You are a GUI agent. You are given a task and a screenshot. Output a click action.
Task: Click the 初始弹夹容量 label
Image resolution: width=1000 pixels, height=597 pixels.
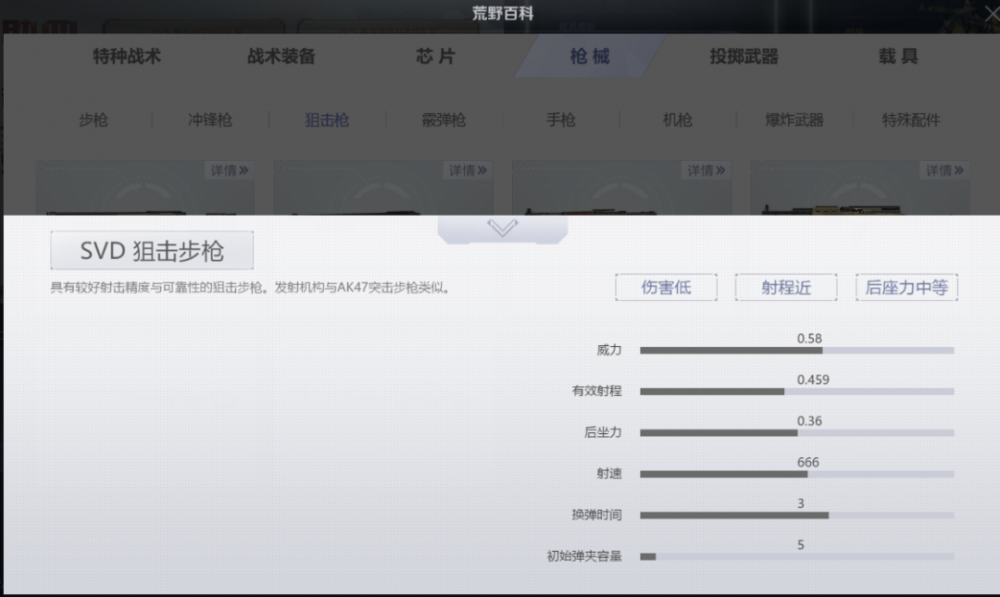click(x=584, y=556)
